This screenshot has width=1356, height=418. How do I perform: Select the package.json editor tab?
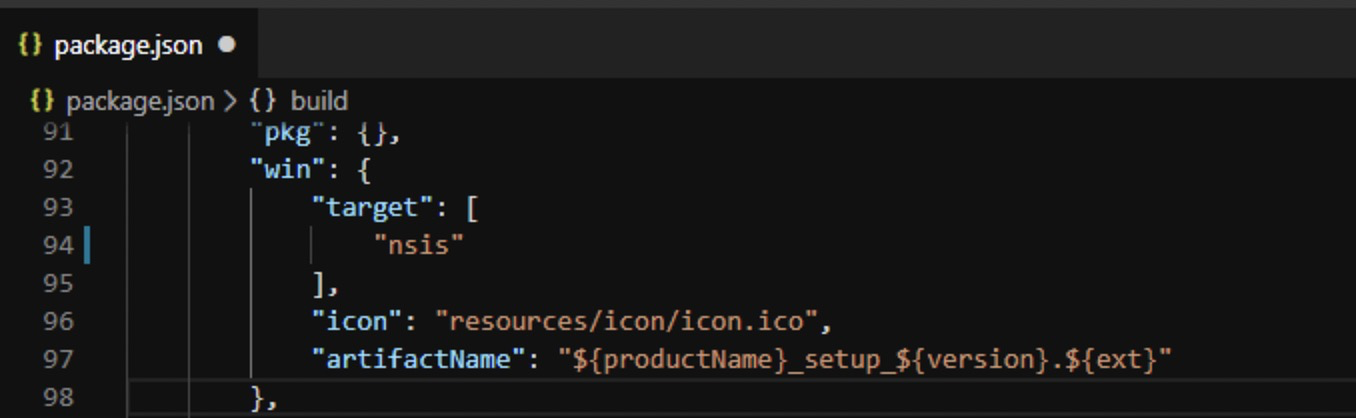(x=128, y=46)
